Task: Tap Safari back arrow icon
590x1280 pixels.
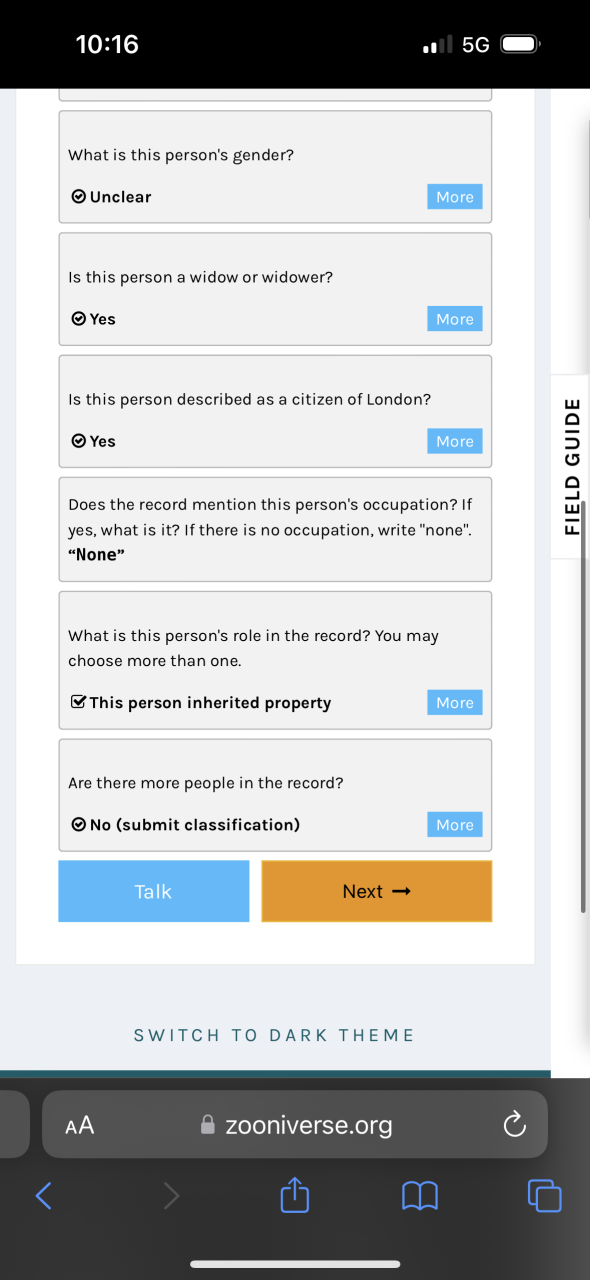Action: point(43,1194)
